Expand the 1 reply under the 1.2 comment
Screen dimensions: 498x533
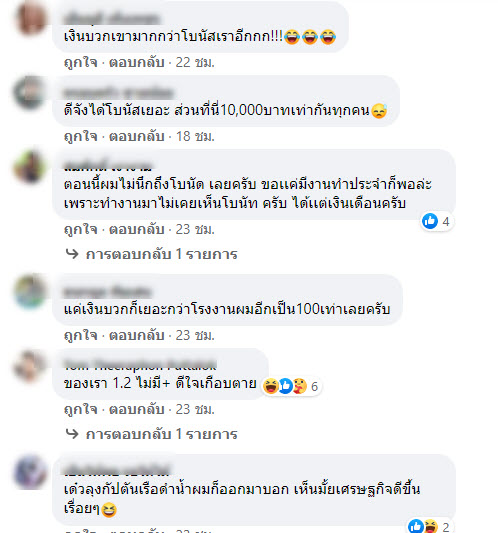tap(161, 434)
